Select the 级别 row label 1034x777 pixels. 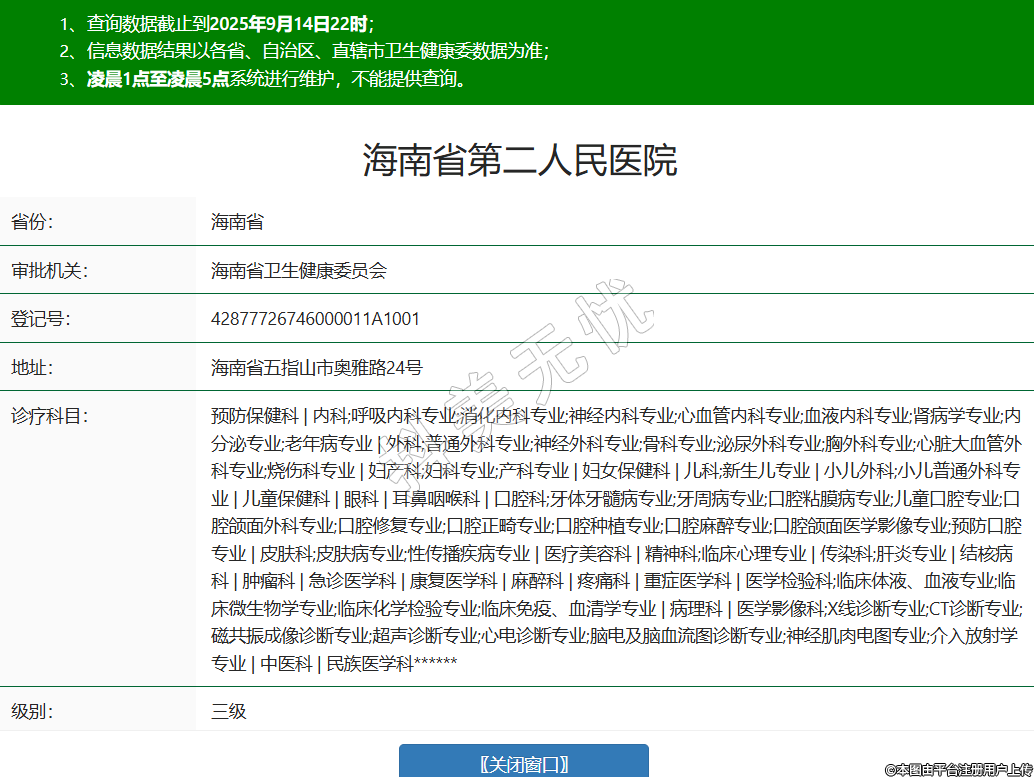[x=32, y=712]
